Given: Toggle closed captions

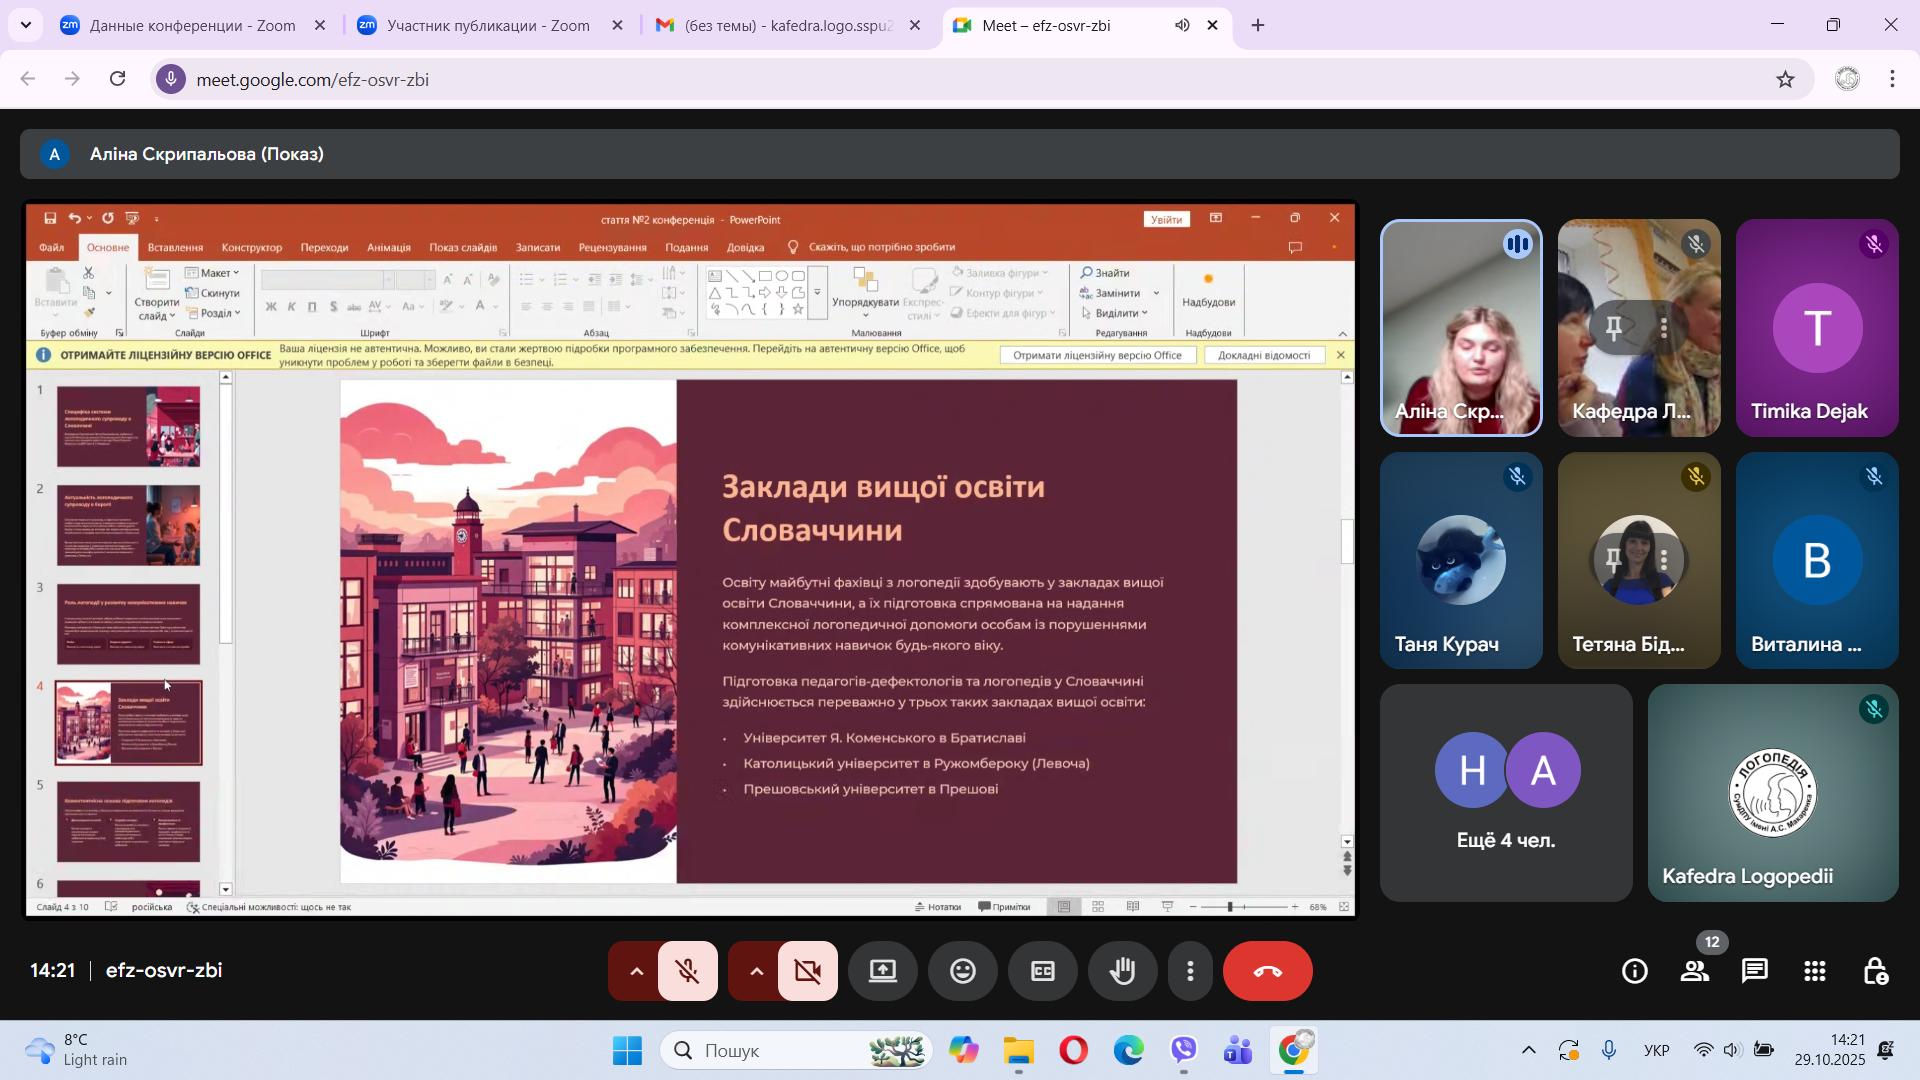Looking at the screenshot, I should 1043,971.
